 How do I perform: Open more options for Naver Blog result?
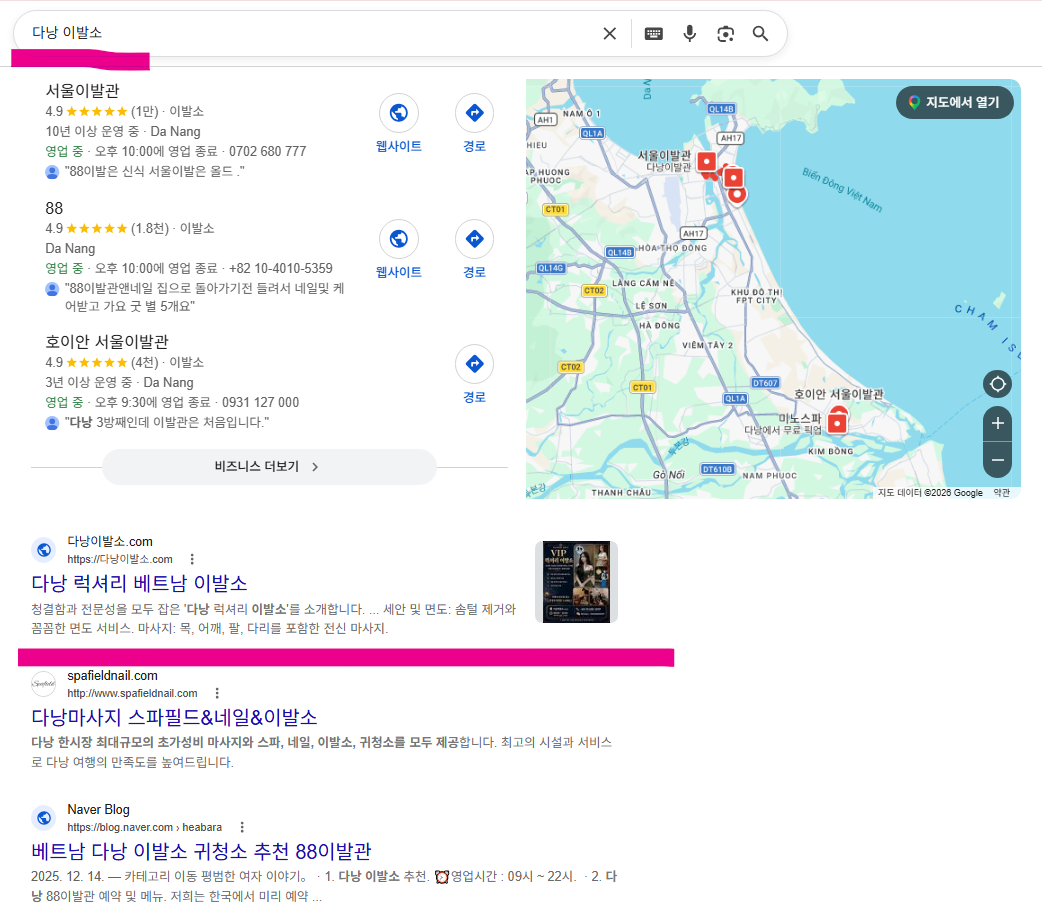point(242,827)
